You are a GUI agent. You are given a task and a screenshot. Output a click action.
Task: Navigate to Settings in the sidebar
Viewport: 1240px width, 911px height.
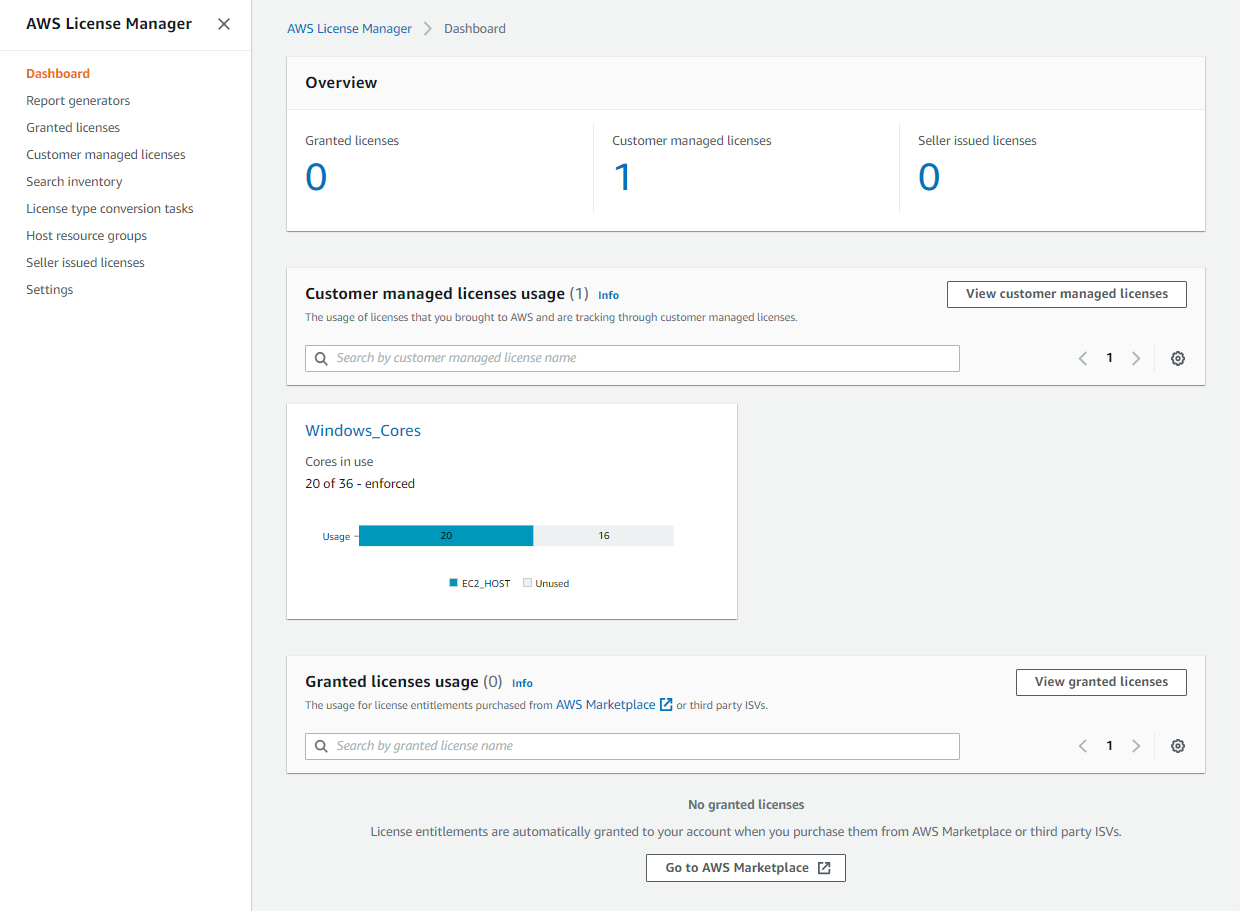pos(49,289)
